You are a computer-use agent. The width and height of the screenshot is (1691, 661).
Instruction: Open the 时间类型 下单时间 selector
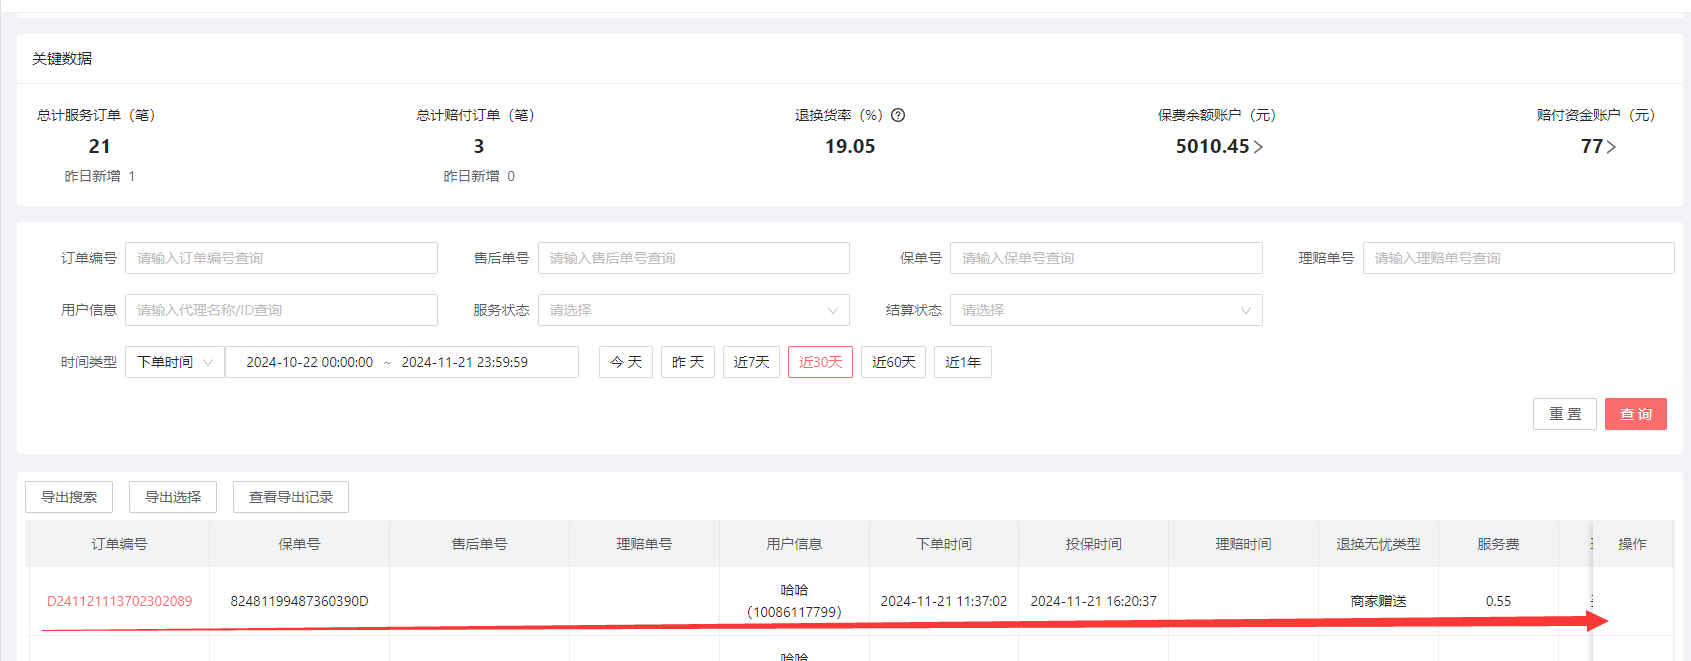click(174, 362)
